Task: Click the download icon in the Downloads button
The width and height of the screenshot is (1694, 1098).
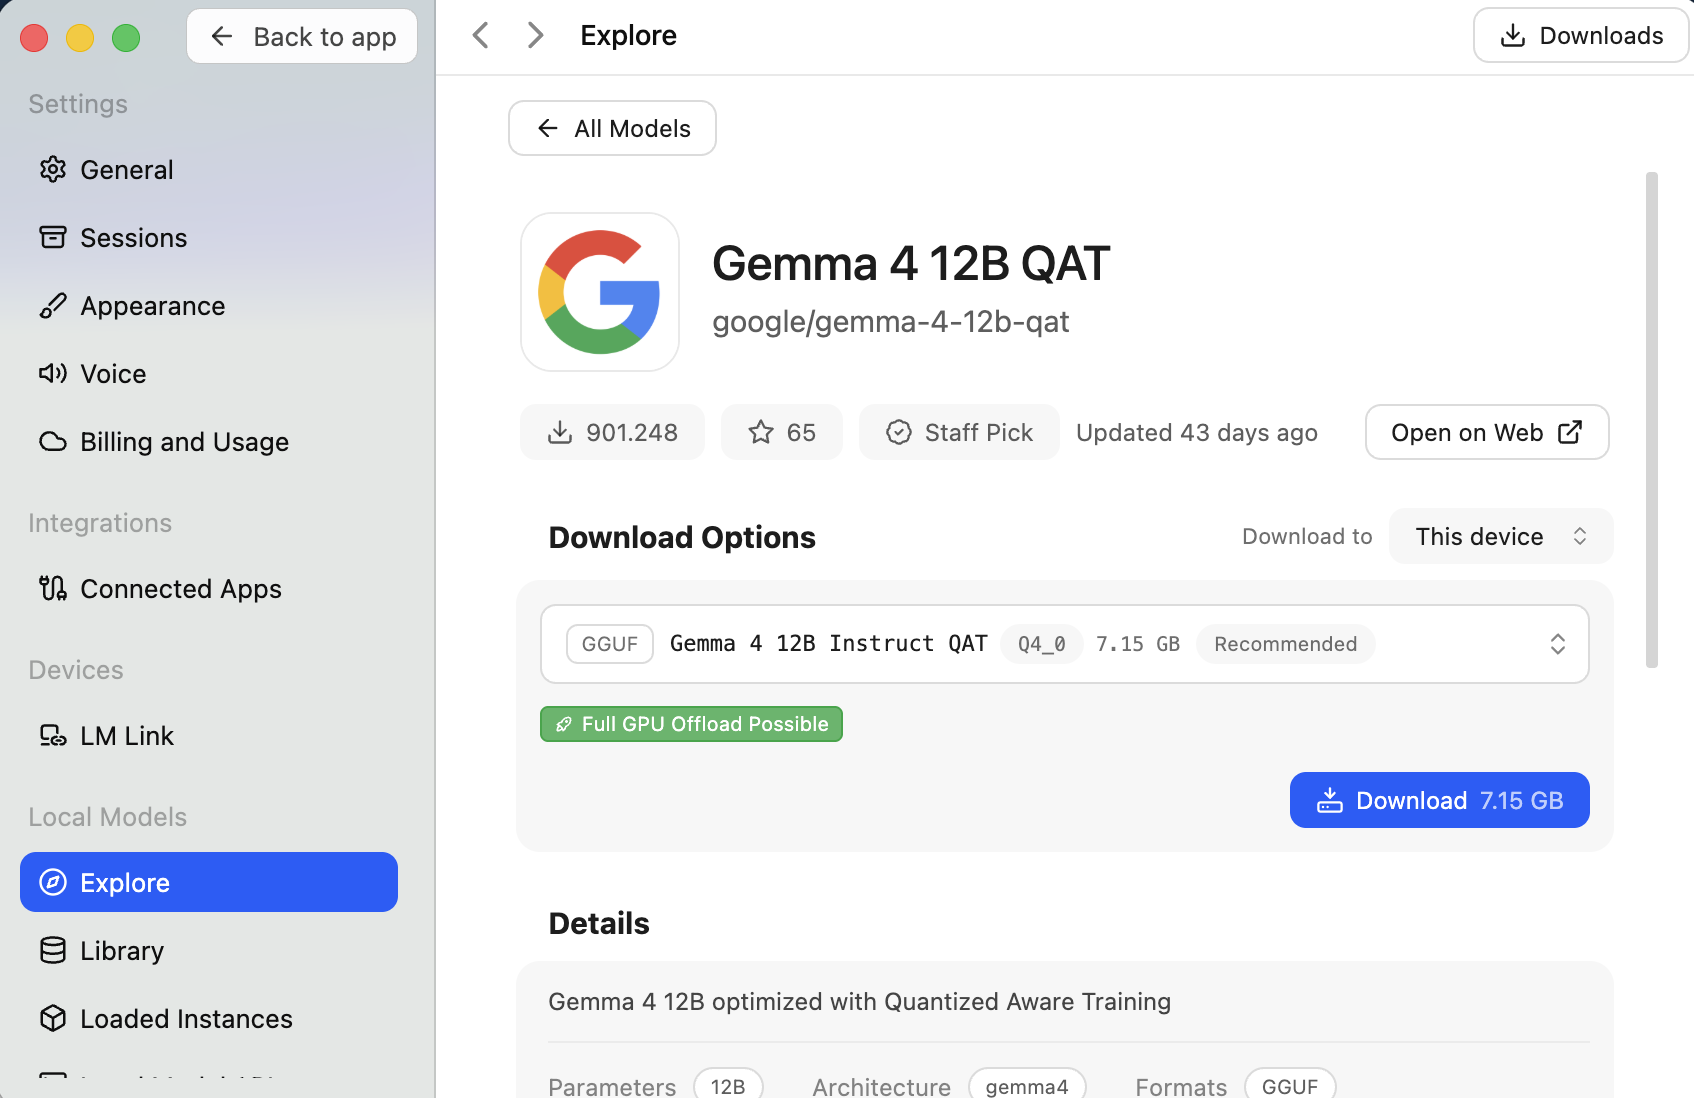Action: (1513, 36)
